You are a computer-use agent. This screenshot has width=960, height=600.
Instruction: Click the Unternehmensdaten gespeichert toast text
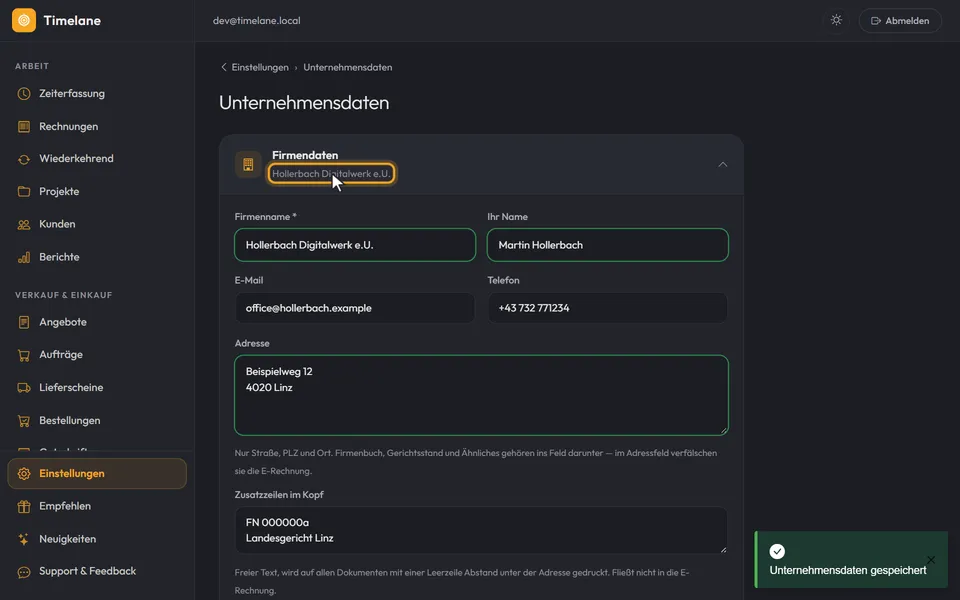[x=847, y=571]
